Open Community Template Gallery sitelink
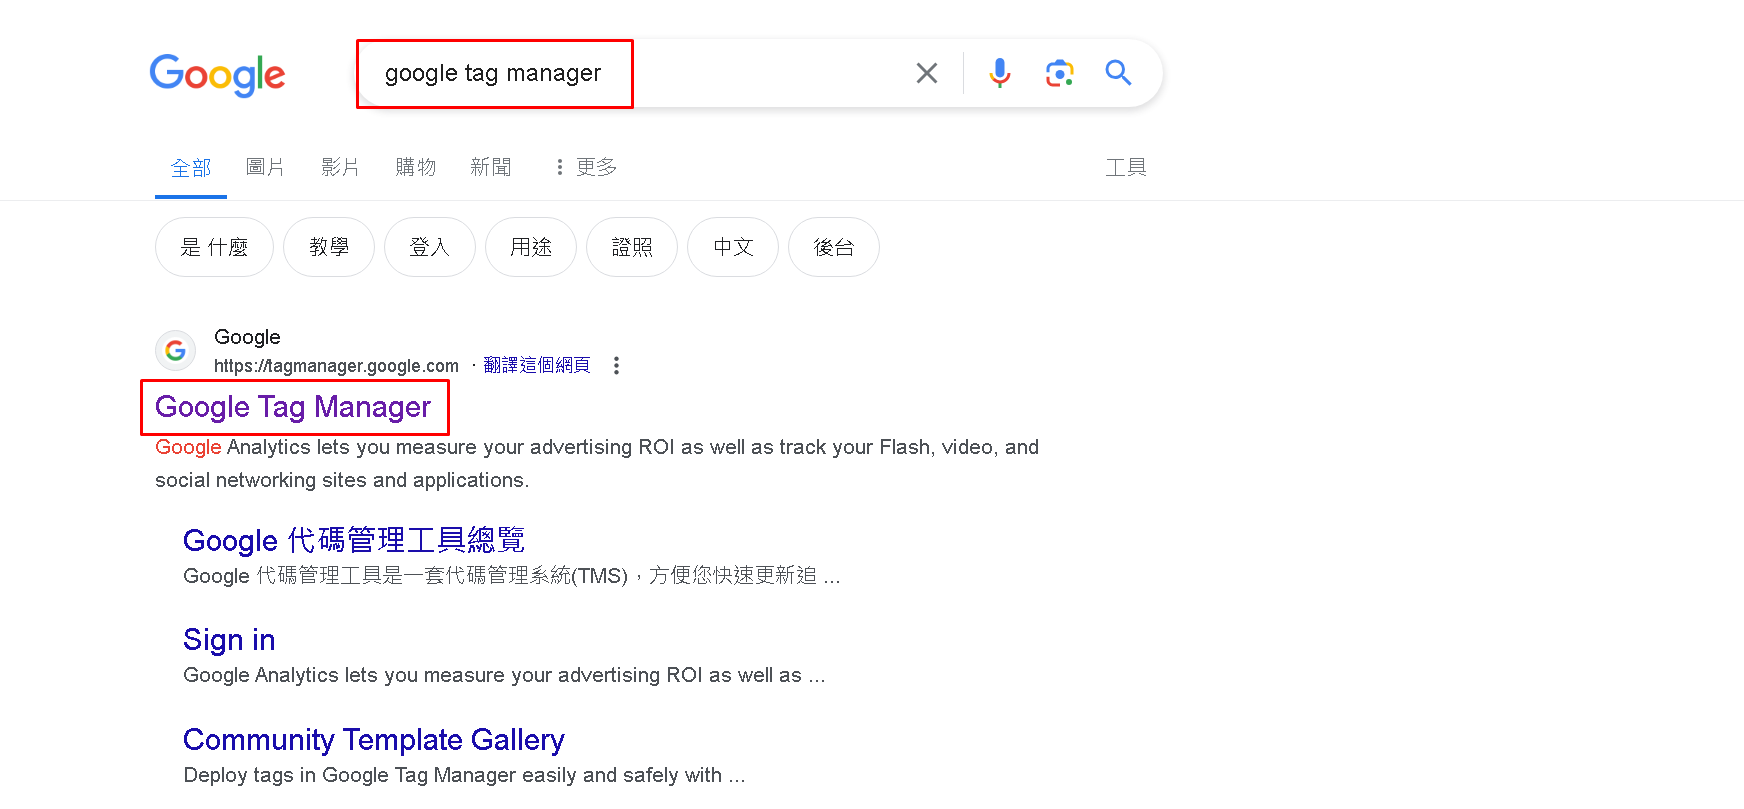The image size is (1744, 809). tap(374, 740)
